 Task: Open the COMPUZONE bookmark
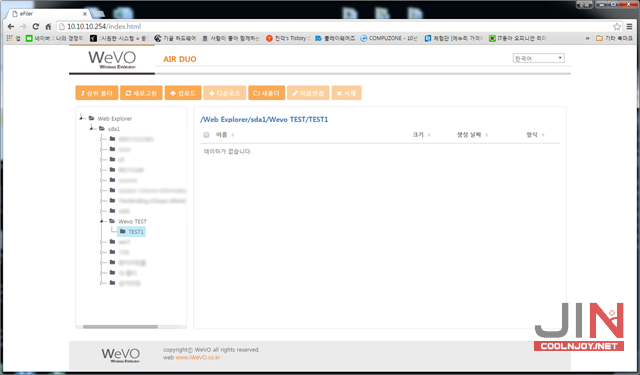click(389, 38)
